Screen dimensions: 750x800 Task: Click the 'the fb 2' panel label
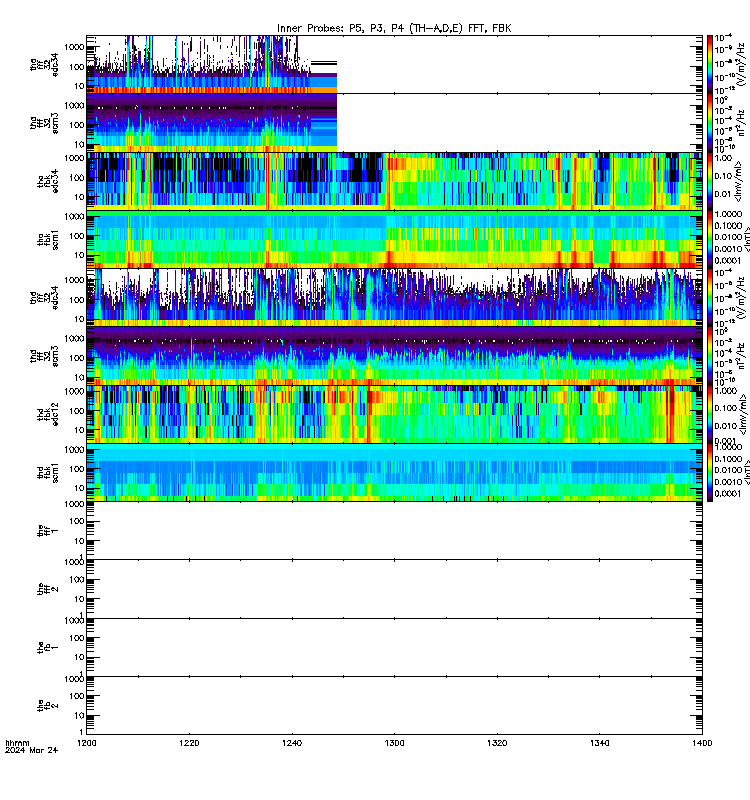(48, 706)
